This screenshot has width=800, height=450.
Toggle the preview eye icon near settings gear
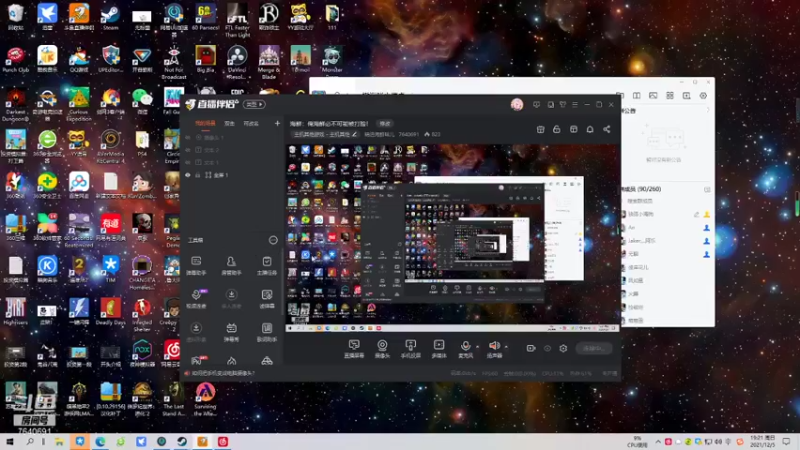(547, 348)
